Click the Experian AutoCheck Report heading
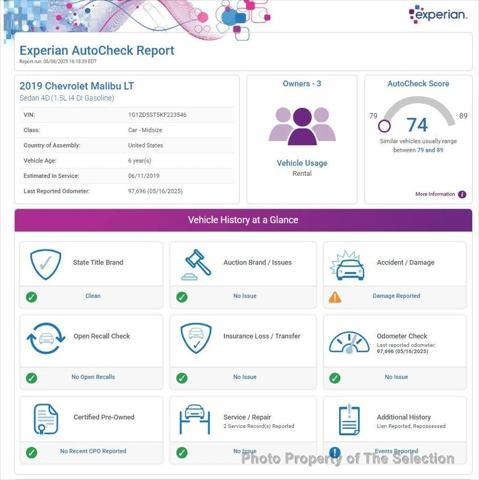This screenshot has width=479, height=480. (x=97, y=50)
